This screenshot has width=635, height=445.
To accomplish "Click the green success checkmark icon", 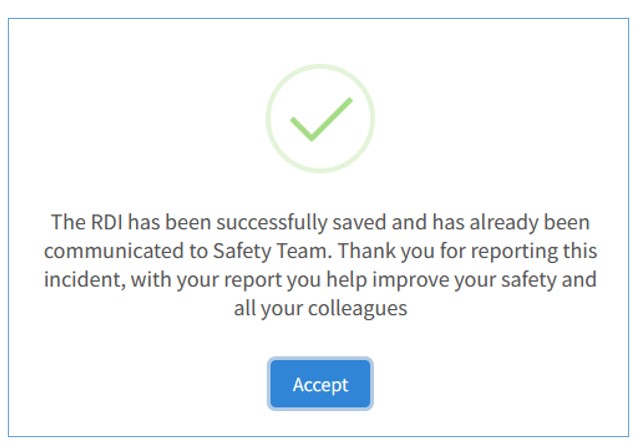I will [x=320, y=119].
